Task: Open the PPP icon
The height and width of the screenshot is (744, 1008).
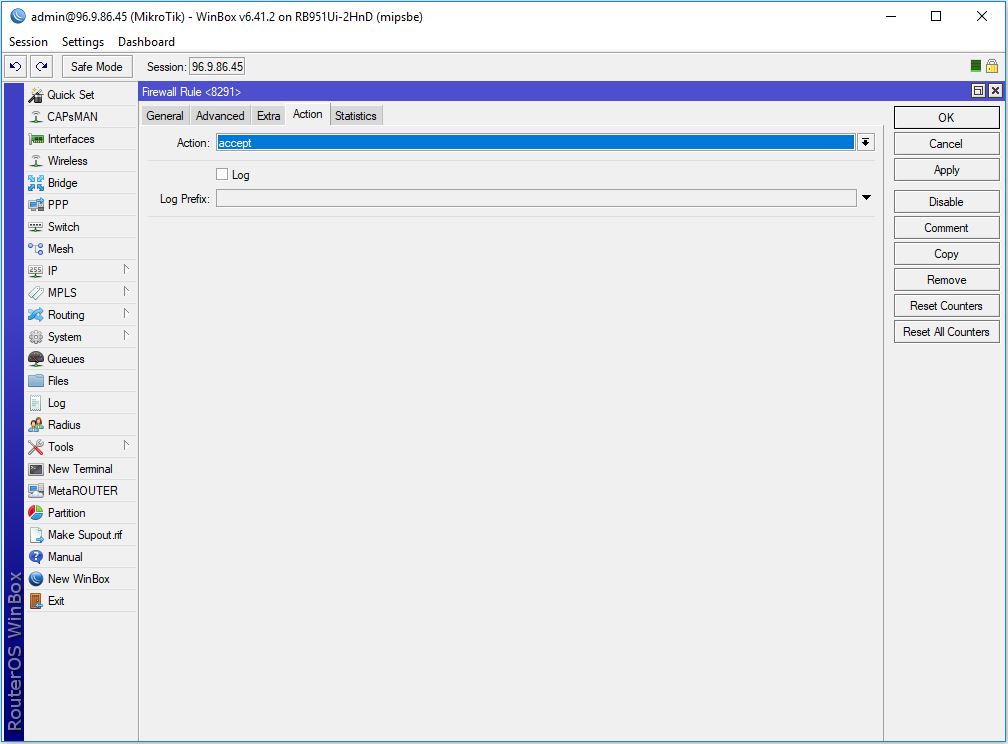Action: tap(36, 205)
